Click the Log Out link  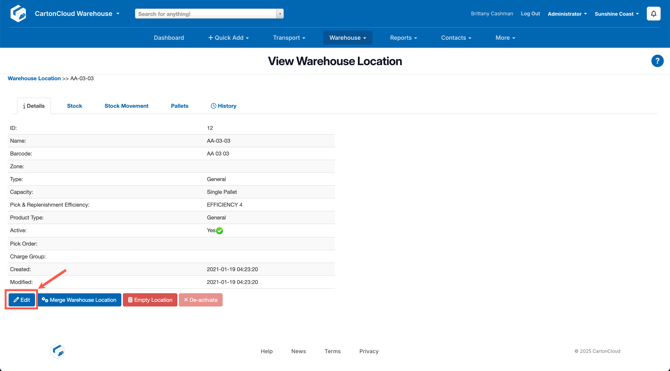(x=530, y=14)
